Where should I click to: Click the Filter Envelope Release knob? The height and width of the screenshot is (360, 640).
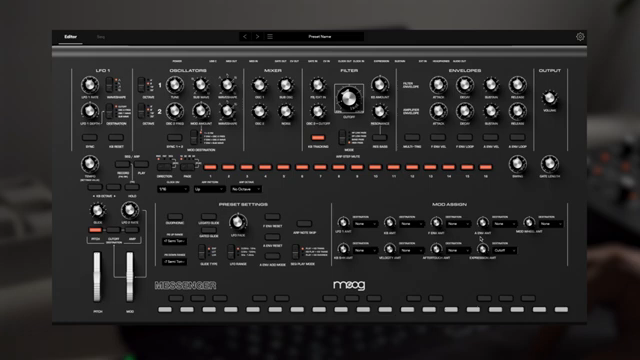(518, 85)
